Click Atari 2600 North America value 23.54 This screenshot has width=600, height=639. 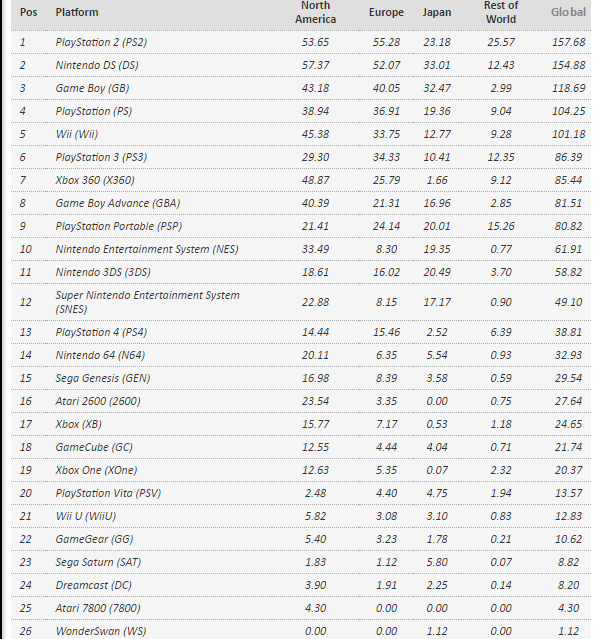(x=315, y=401)
